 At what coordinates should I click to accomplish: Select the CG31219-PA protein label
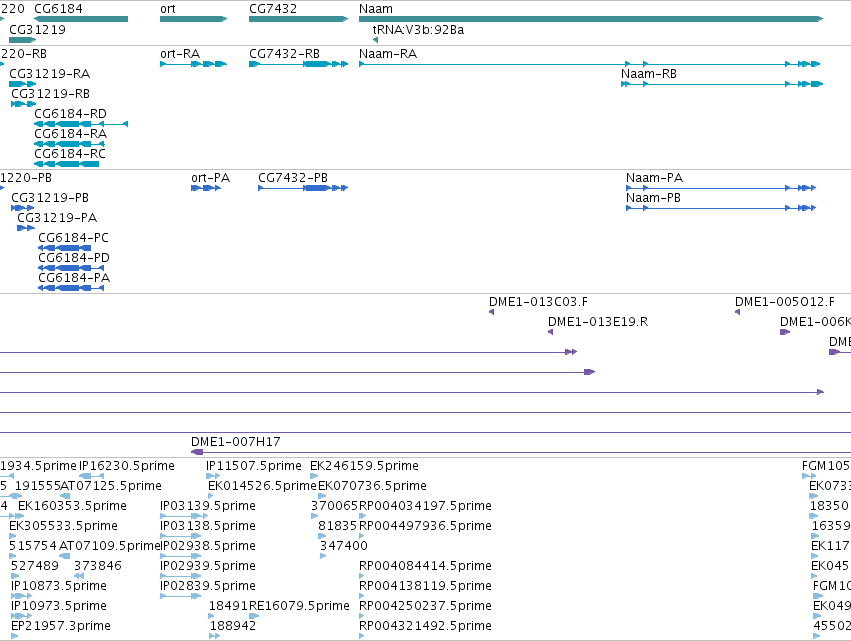[57, 218]
